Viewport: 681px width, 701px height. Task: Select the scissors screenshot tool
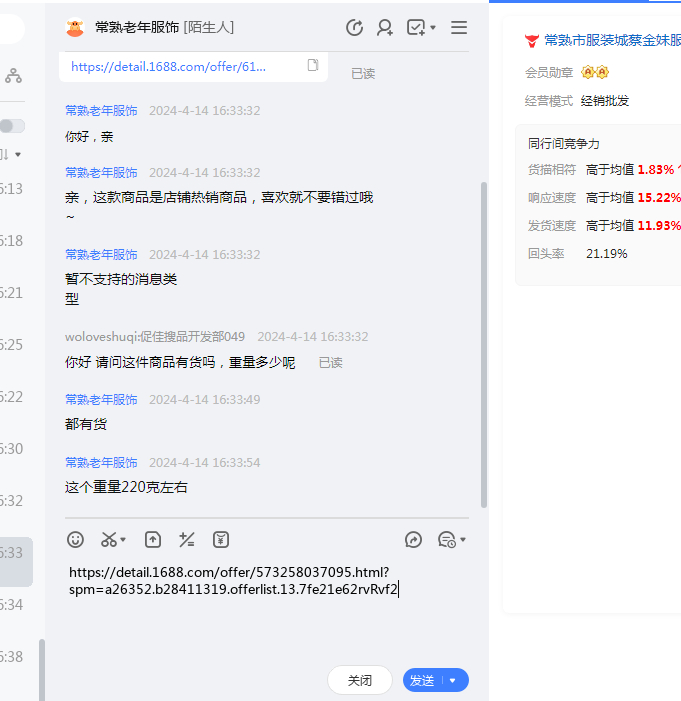click(x=109, y=540)
